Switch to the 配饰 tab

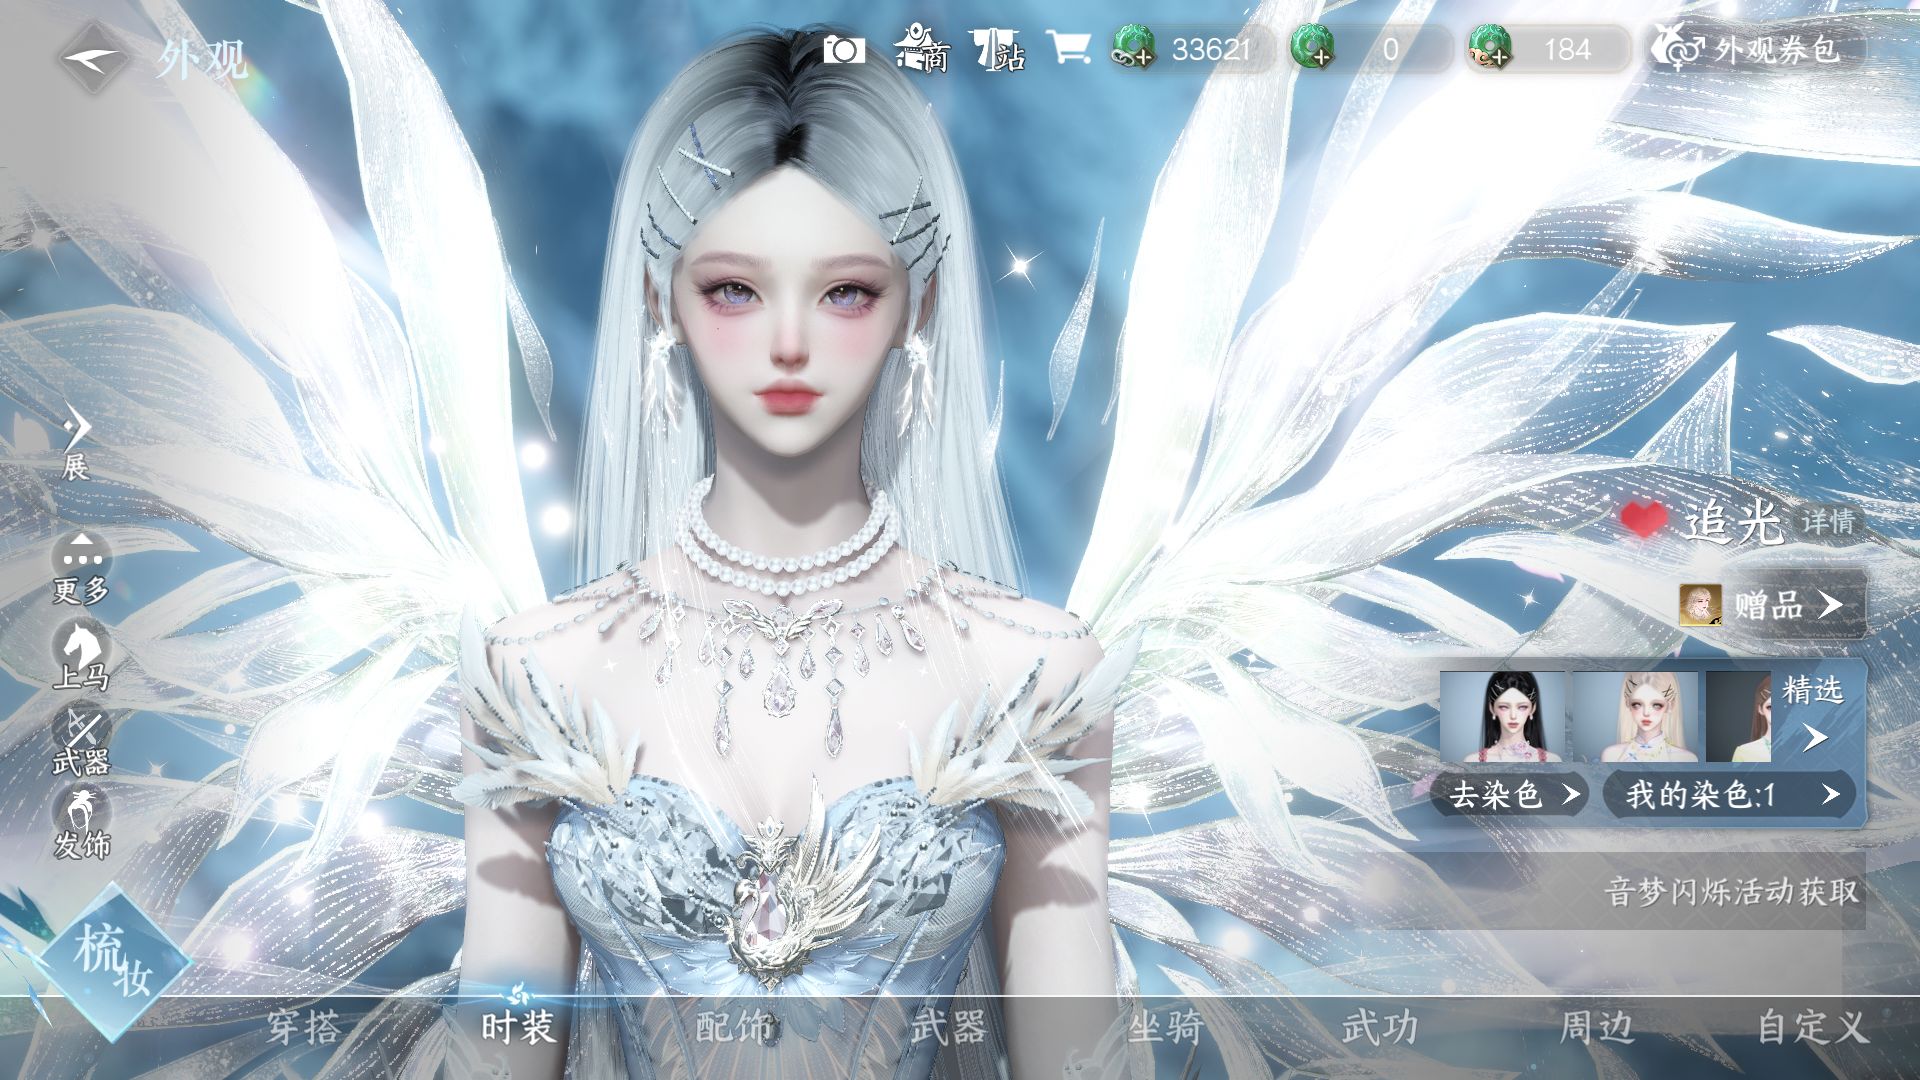(x=734, y=1028)
